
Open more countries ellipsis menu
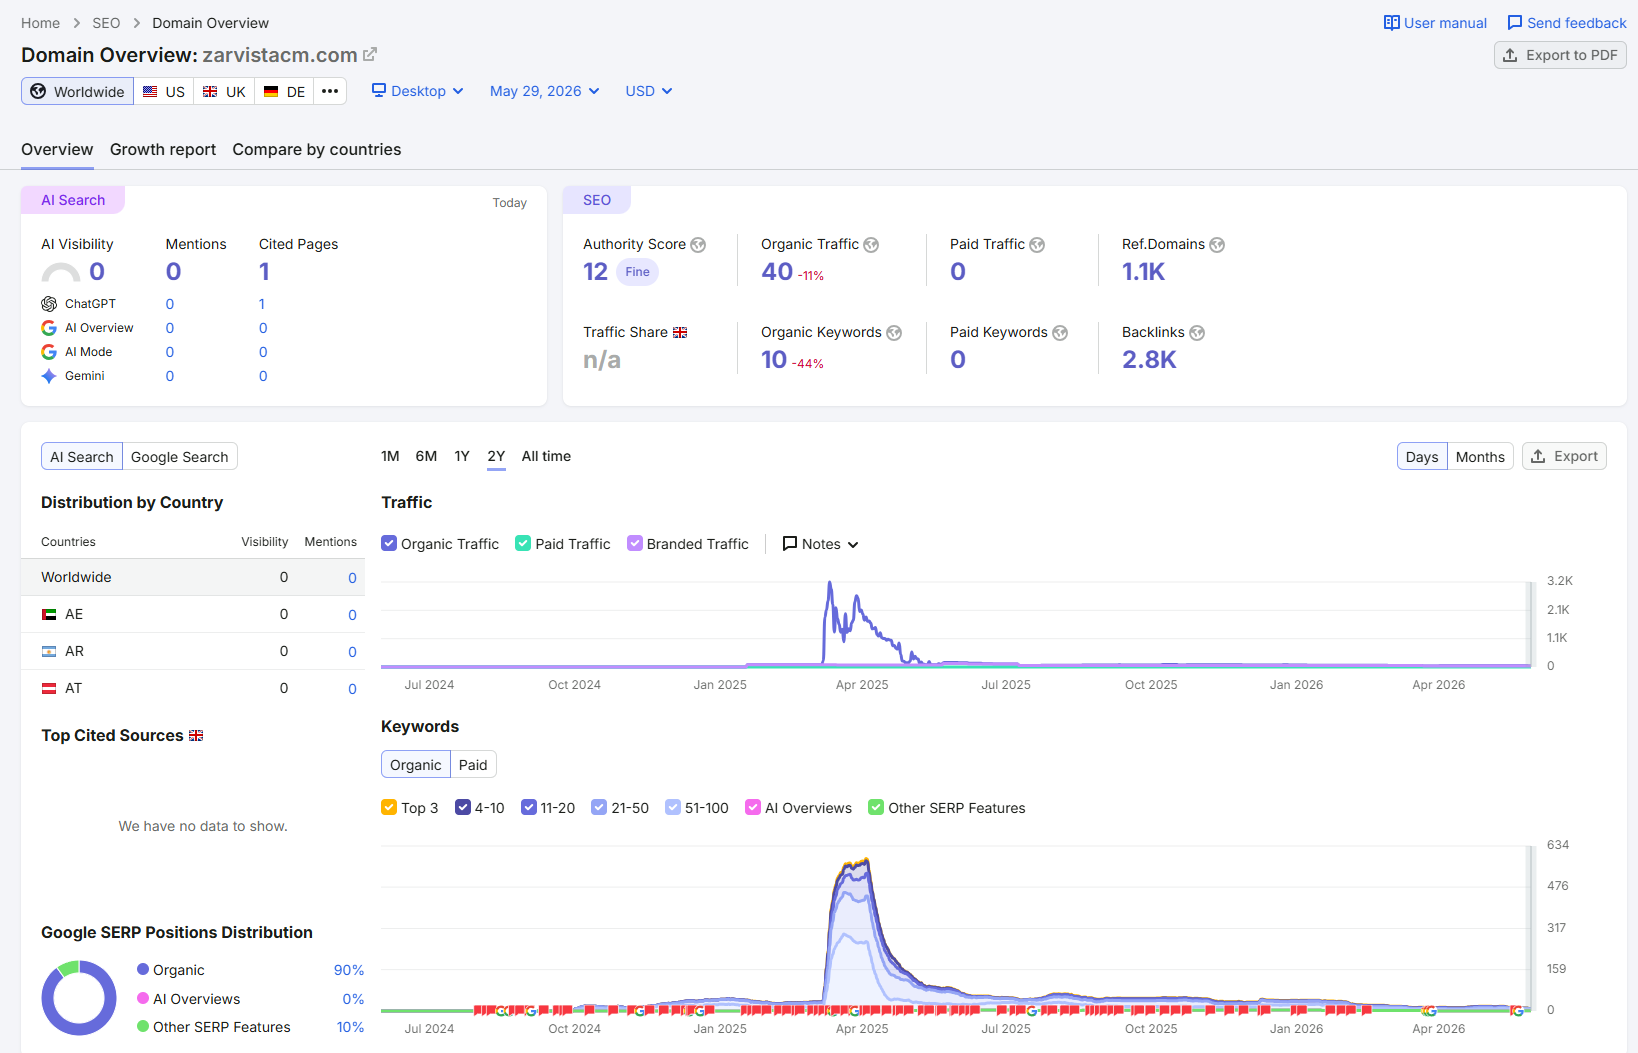click(x=330, y=91)
